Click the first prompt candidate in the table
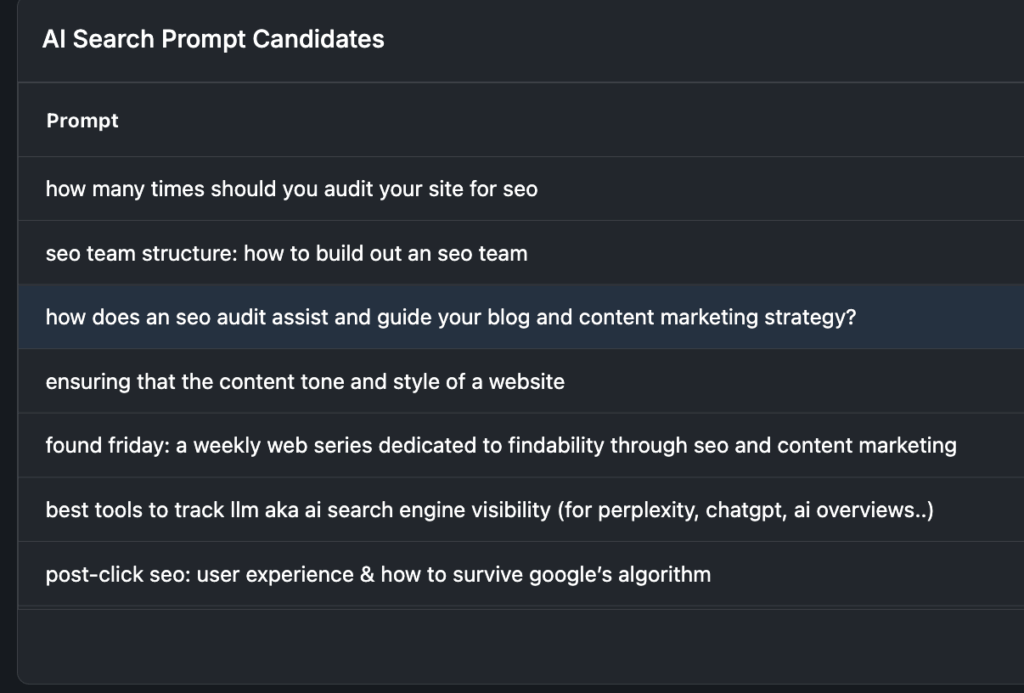Screen dimensions: 1024x693 point(291,189)
